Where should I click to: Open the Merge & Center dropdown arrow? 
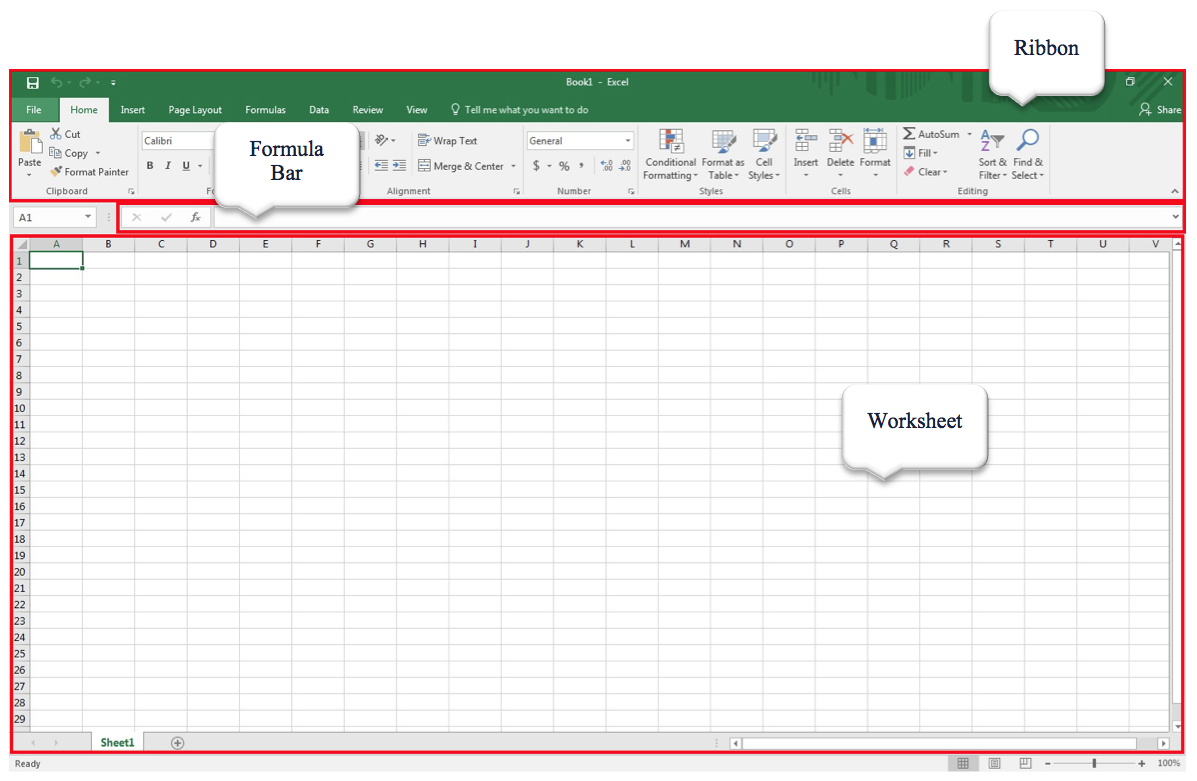tap(514, 167)
